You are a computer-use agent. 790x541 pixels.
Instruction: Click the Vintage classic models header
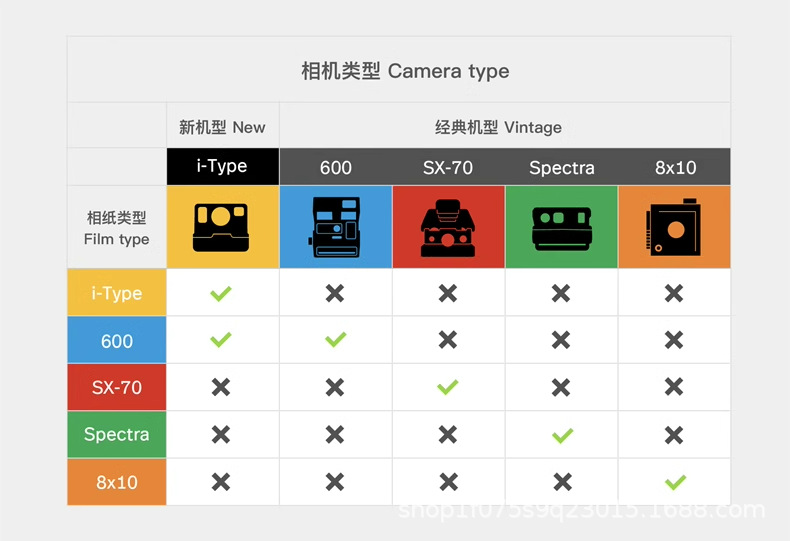coord(498,127)
